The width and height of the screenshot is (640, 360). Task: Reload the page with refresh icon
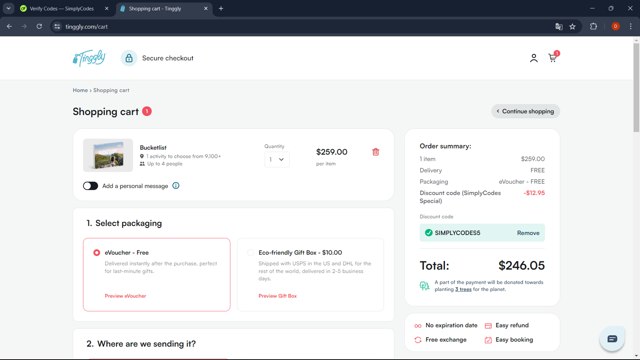click(x=39, y=27)
